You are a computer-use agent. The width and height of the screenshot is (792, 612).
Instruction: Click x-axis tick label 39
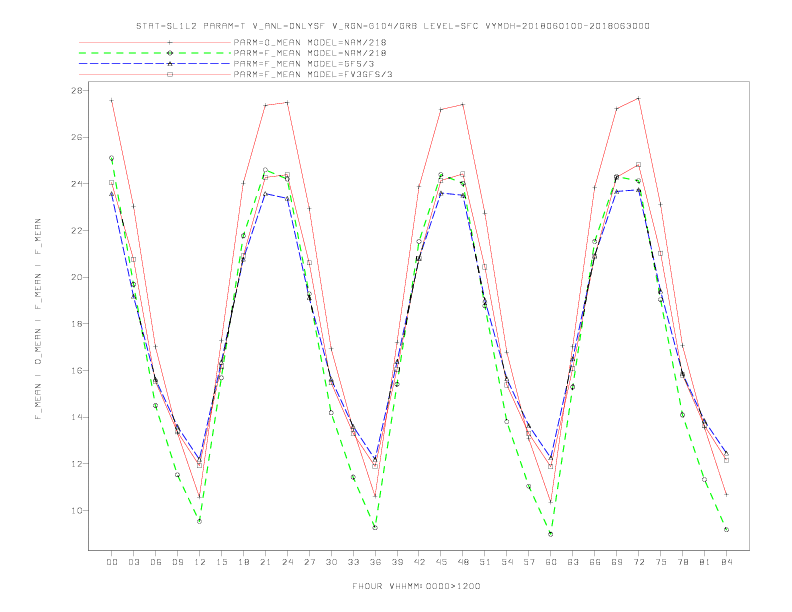click(x=397, y=562)
